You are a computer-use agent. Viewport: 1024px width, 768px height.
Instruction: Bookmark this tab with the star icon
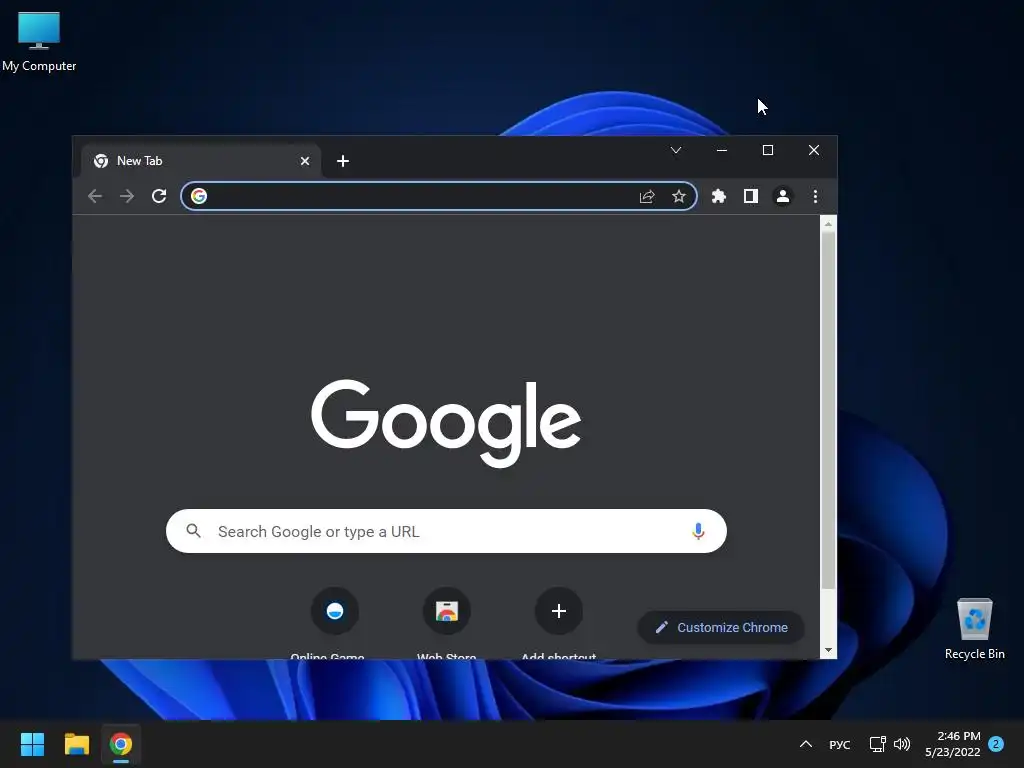(679, 196)
